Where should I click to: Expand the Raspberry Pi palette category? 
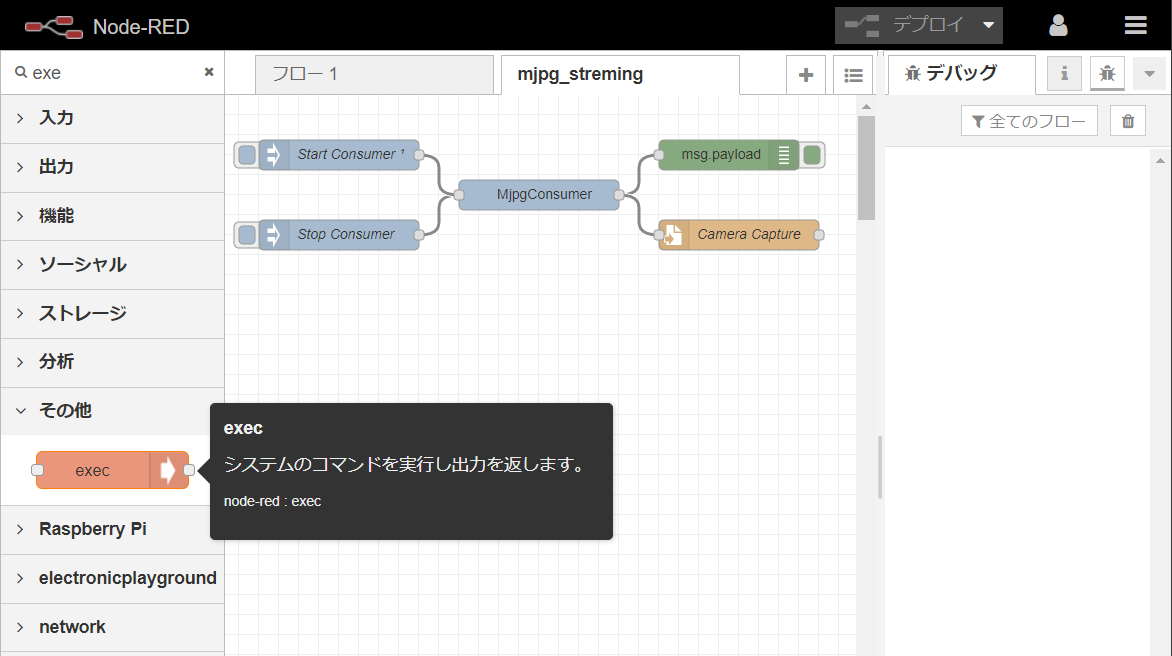[112, 530]
